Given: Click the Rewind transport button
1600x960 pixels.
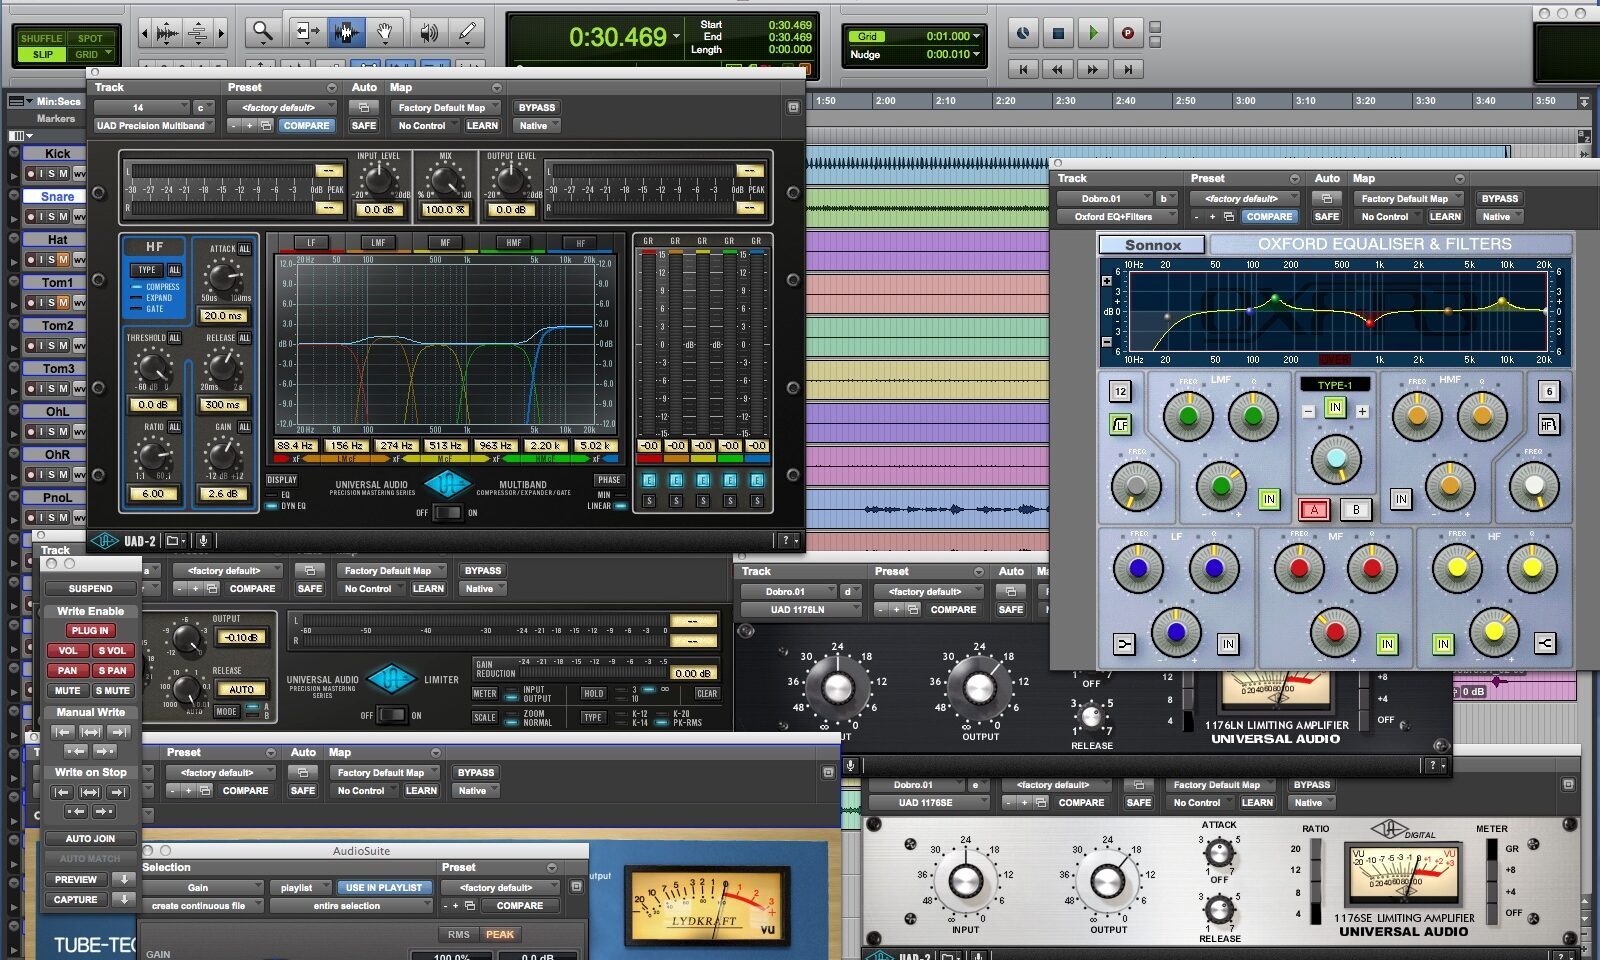Looking at the screenshot, I should point(1058,69).
